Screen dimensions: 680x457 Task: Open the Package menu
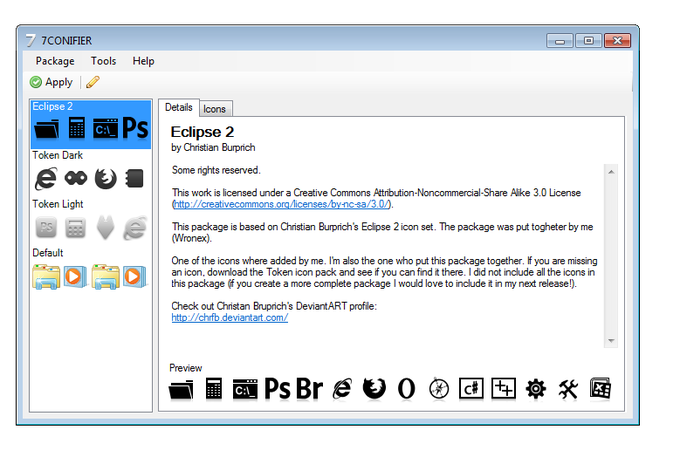(x=55, y=61)
